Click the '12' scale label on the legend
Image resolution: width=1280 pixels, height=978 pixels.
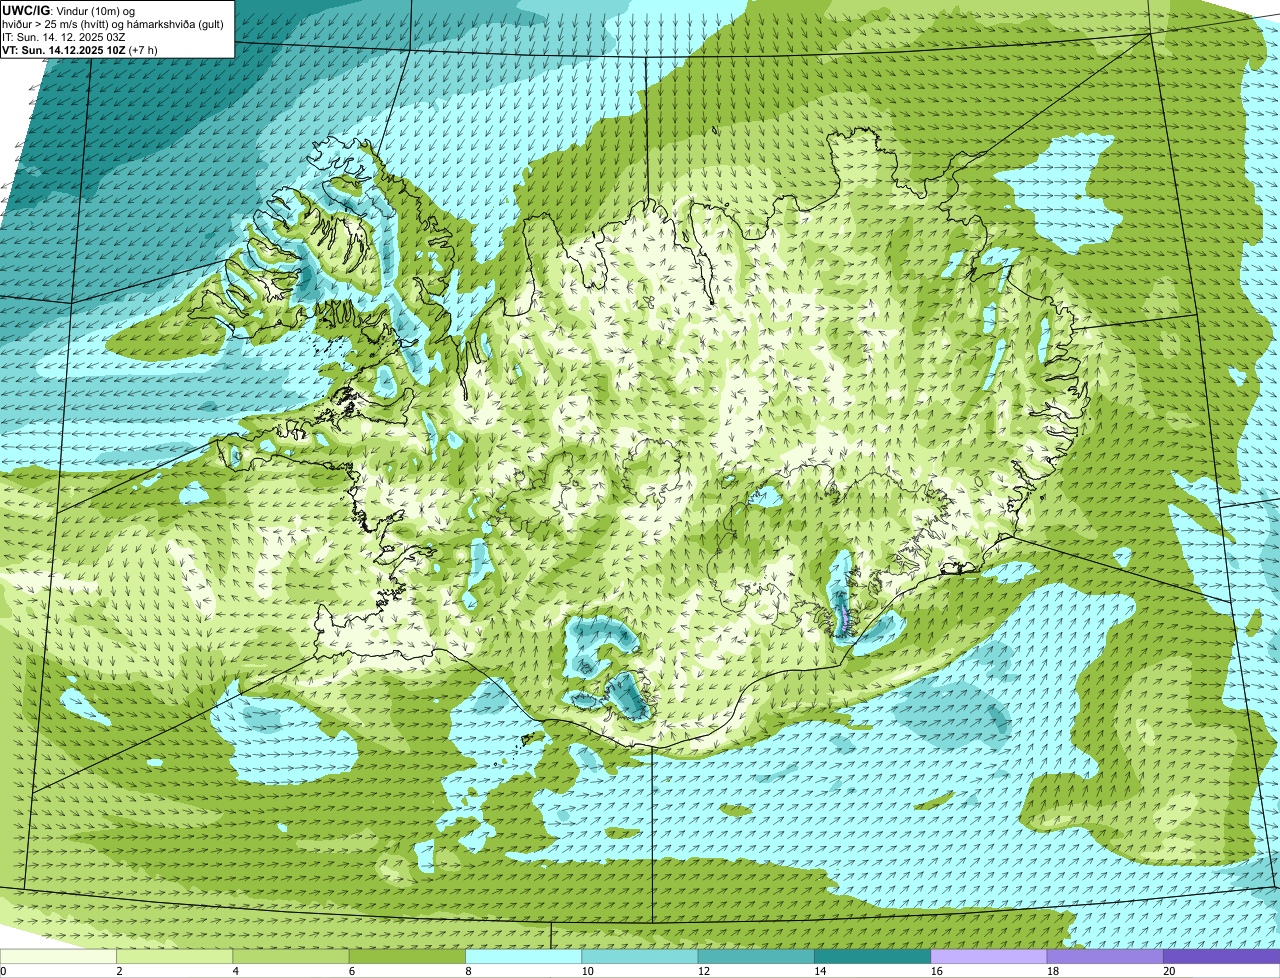pos(703,971)
